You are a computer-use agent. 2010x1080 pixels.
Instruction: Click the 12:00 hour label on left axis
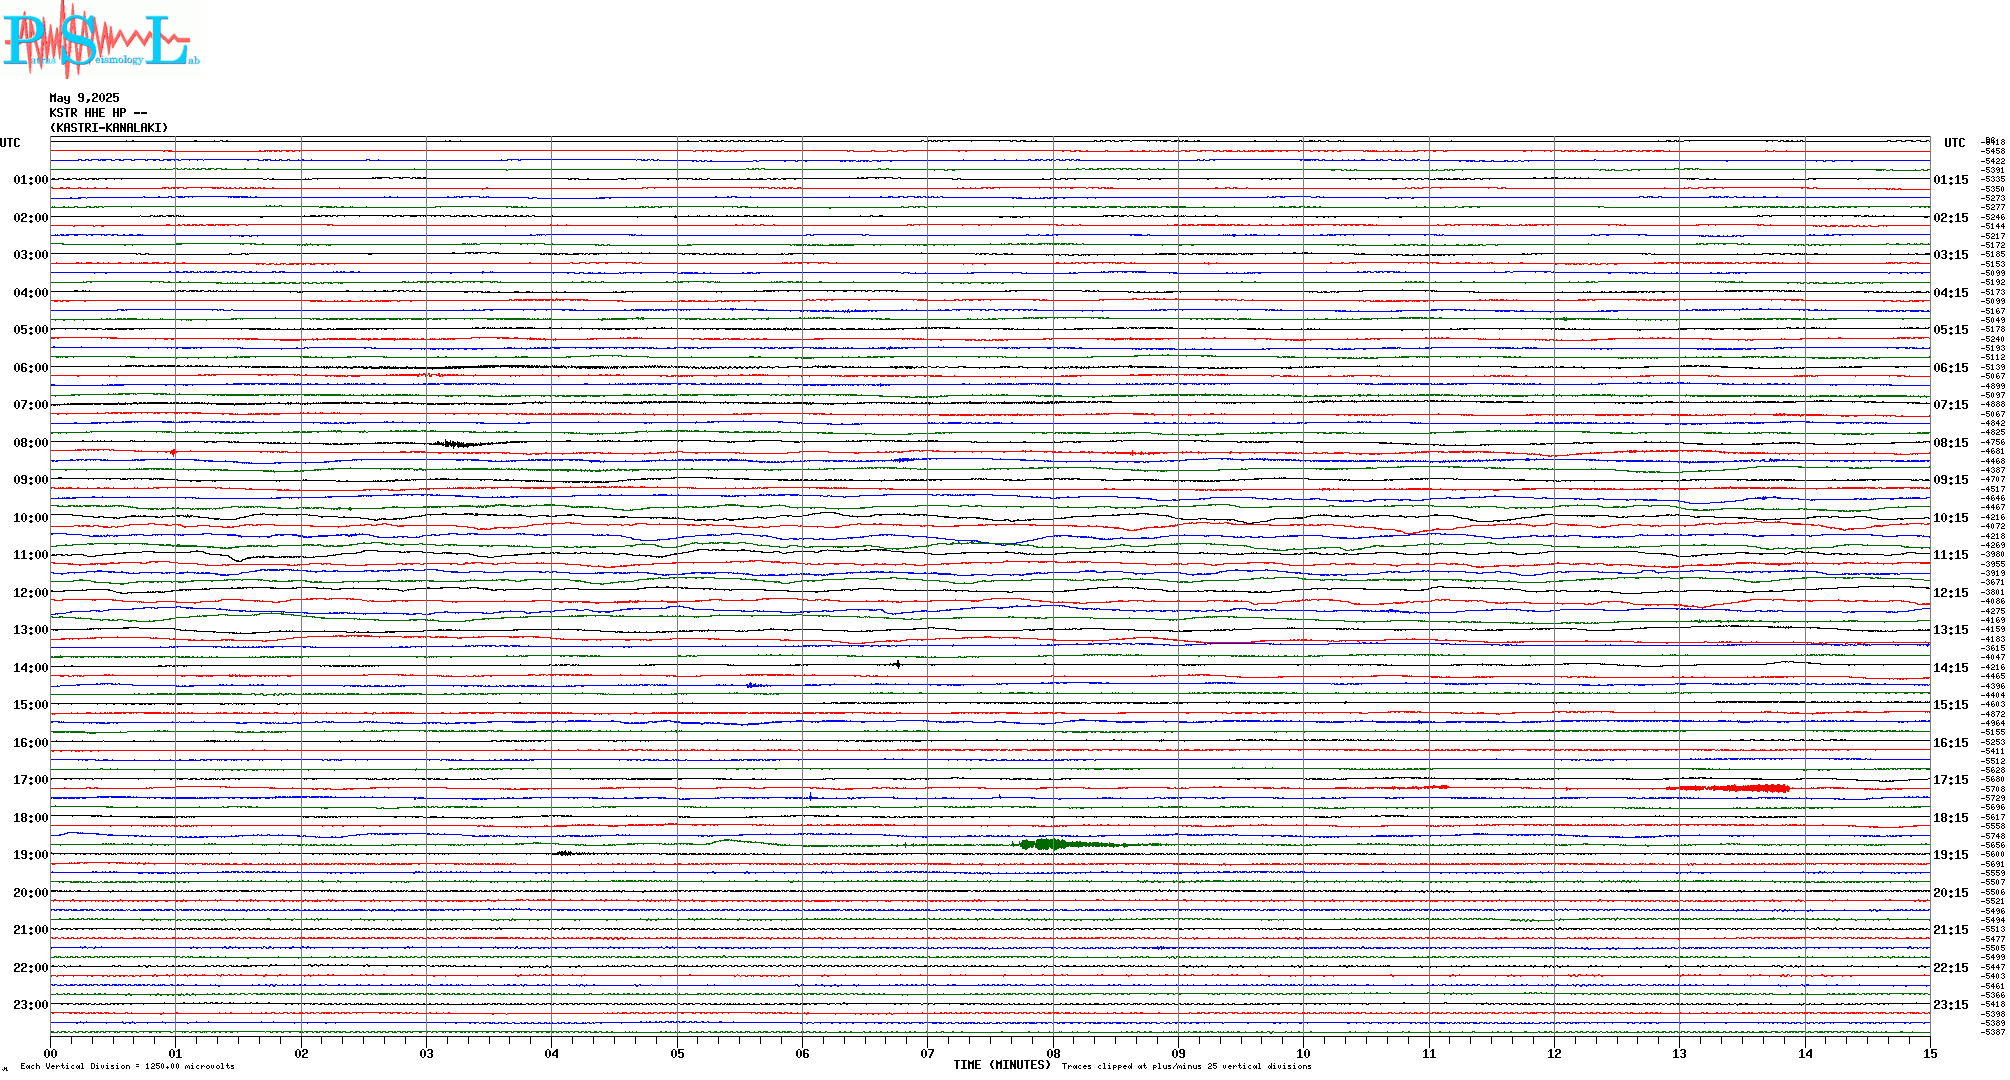[30, 593]
